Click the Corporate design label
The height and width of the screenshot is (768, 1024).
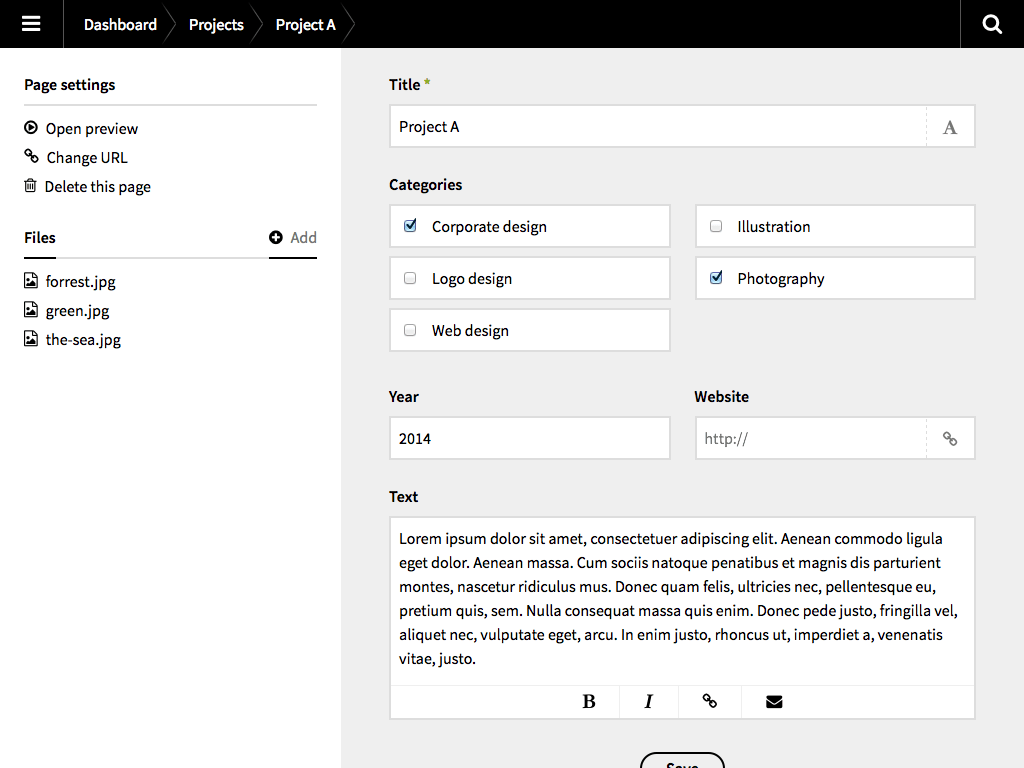click(x=489, y=227)
